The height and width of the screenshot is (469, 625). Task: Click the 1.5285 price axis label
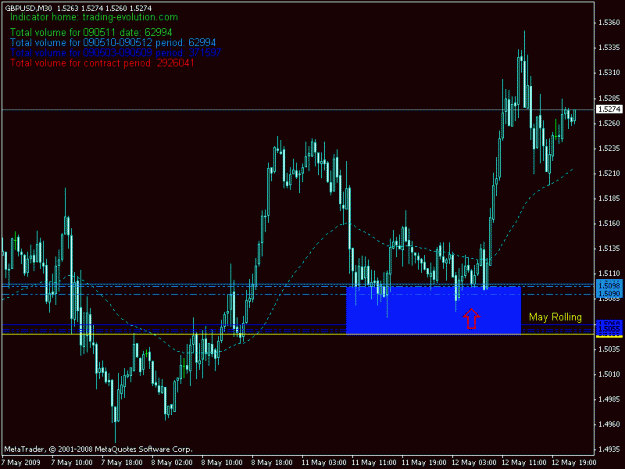[x=609, y=98]
